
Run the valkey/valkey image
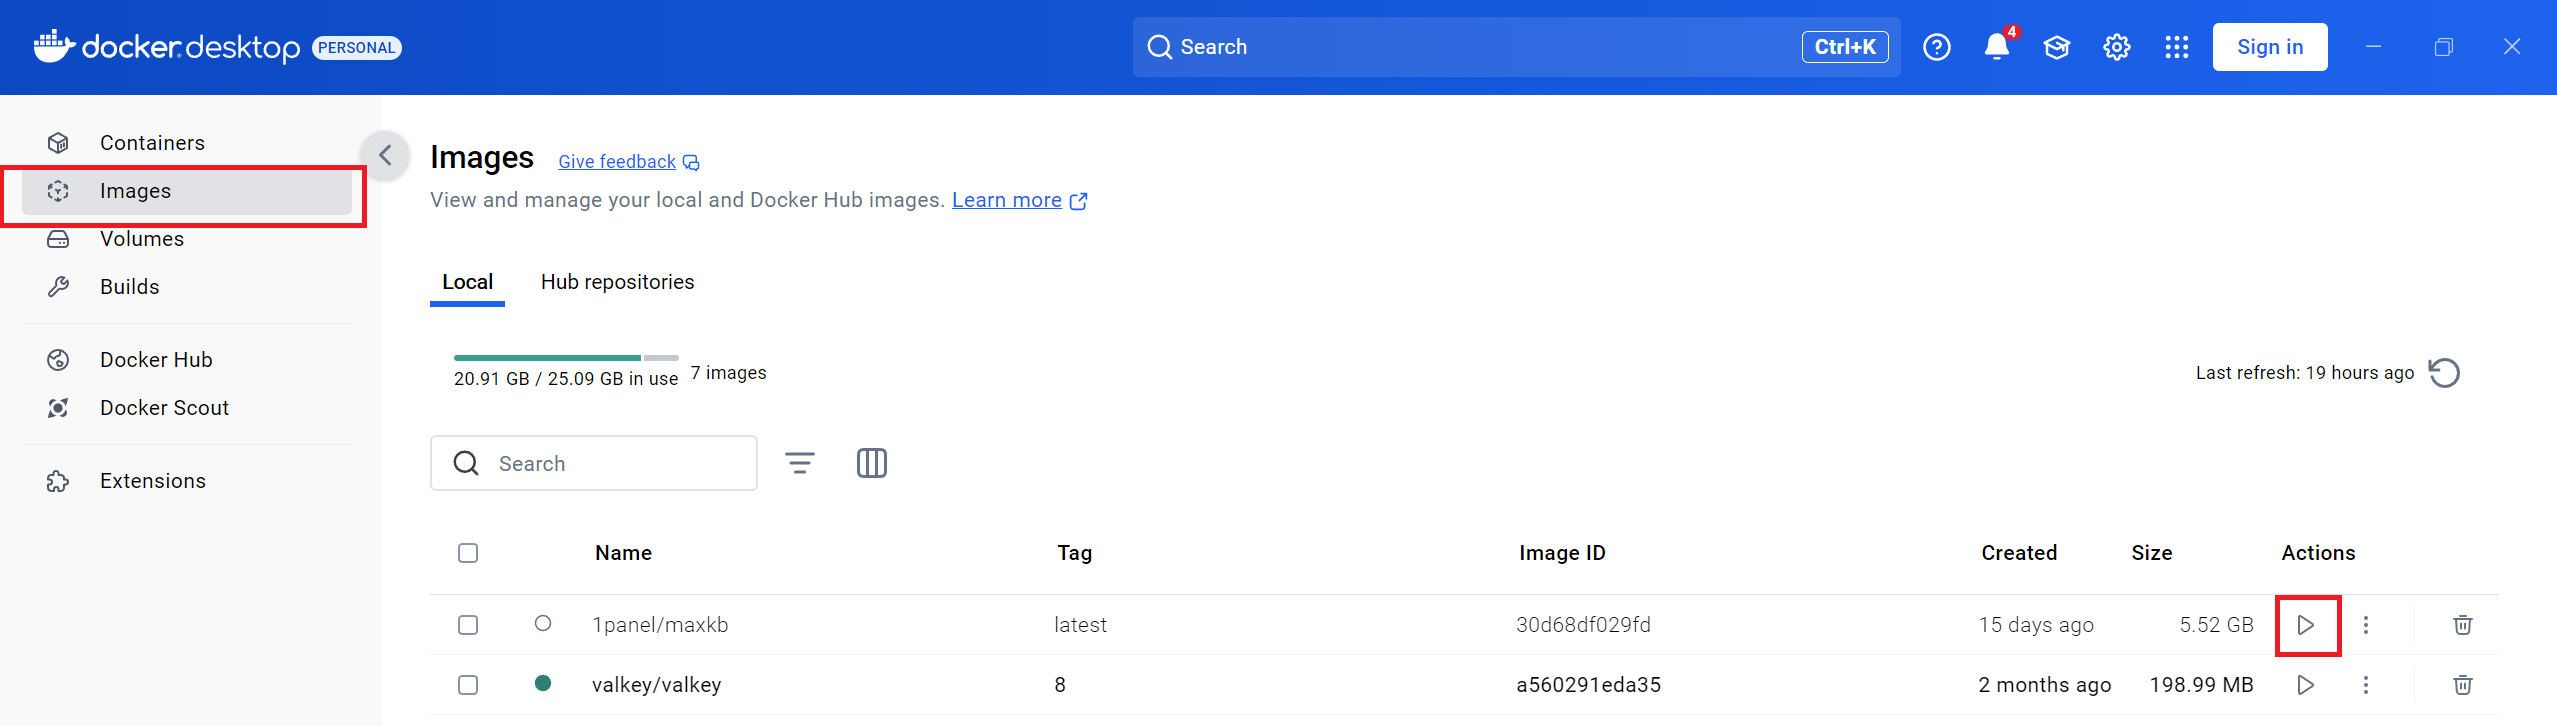(2306, 685)
